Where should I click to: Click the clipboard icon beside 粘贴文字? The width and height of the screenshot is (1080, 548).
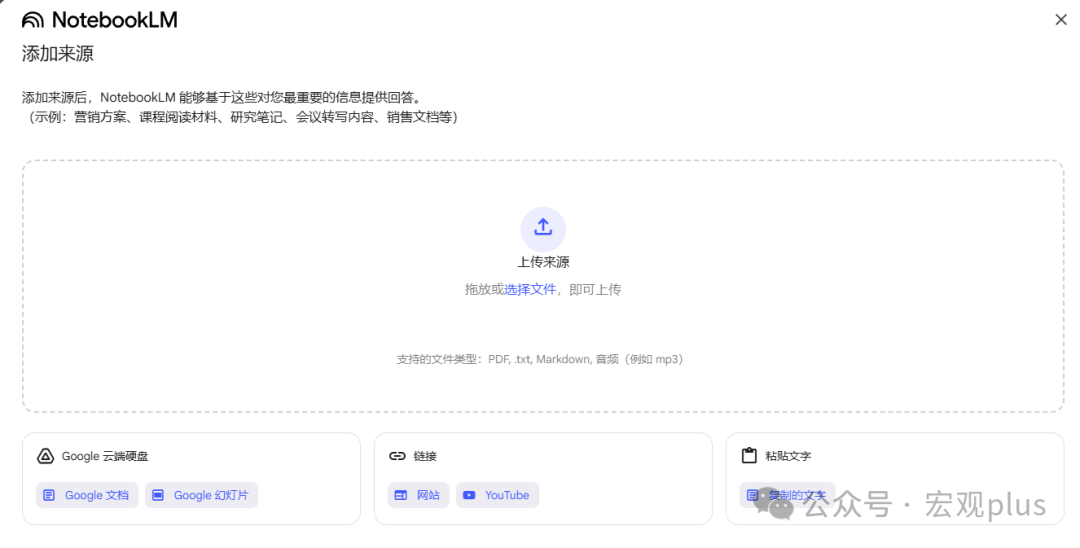(x=749, y=456)
